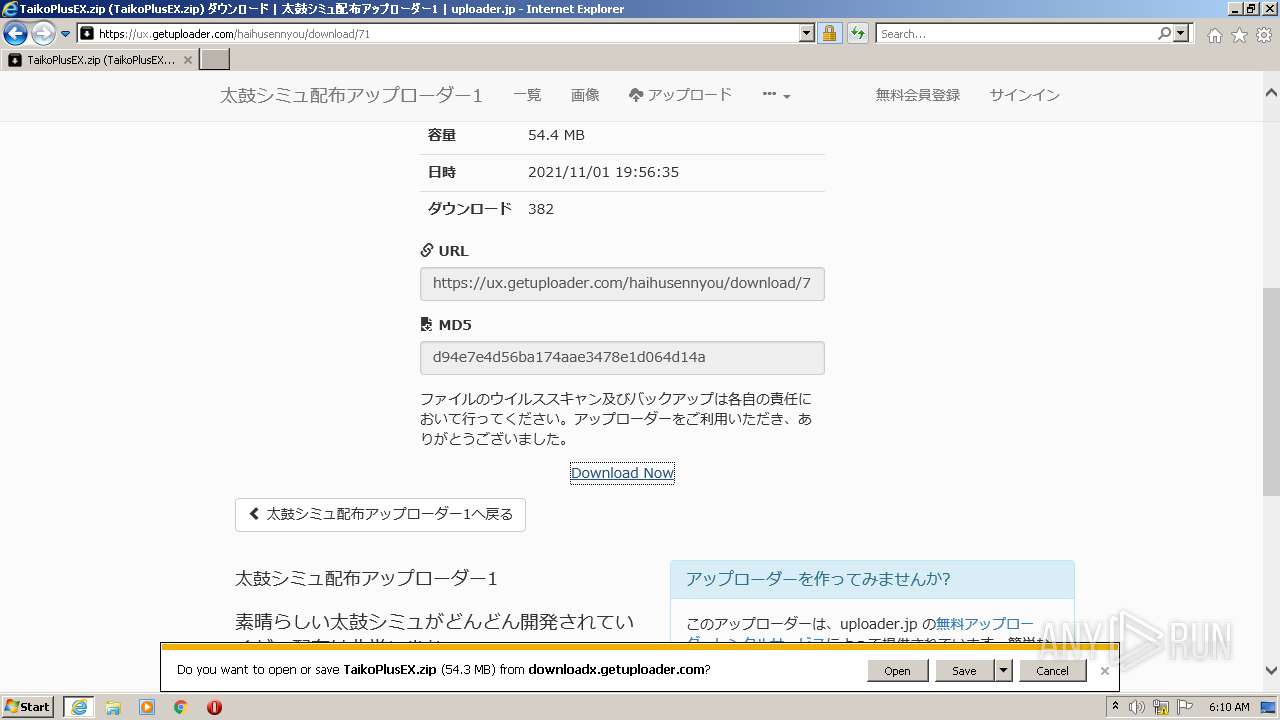Open media player taskbar icon
The width and height of the screenshot is (1280, 720).
click(147, 707)
